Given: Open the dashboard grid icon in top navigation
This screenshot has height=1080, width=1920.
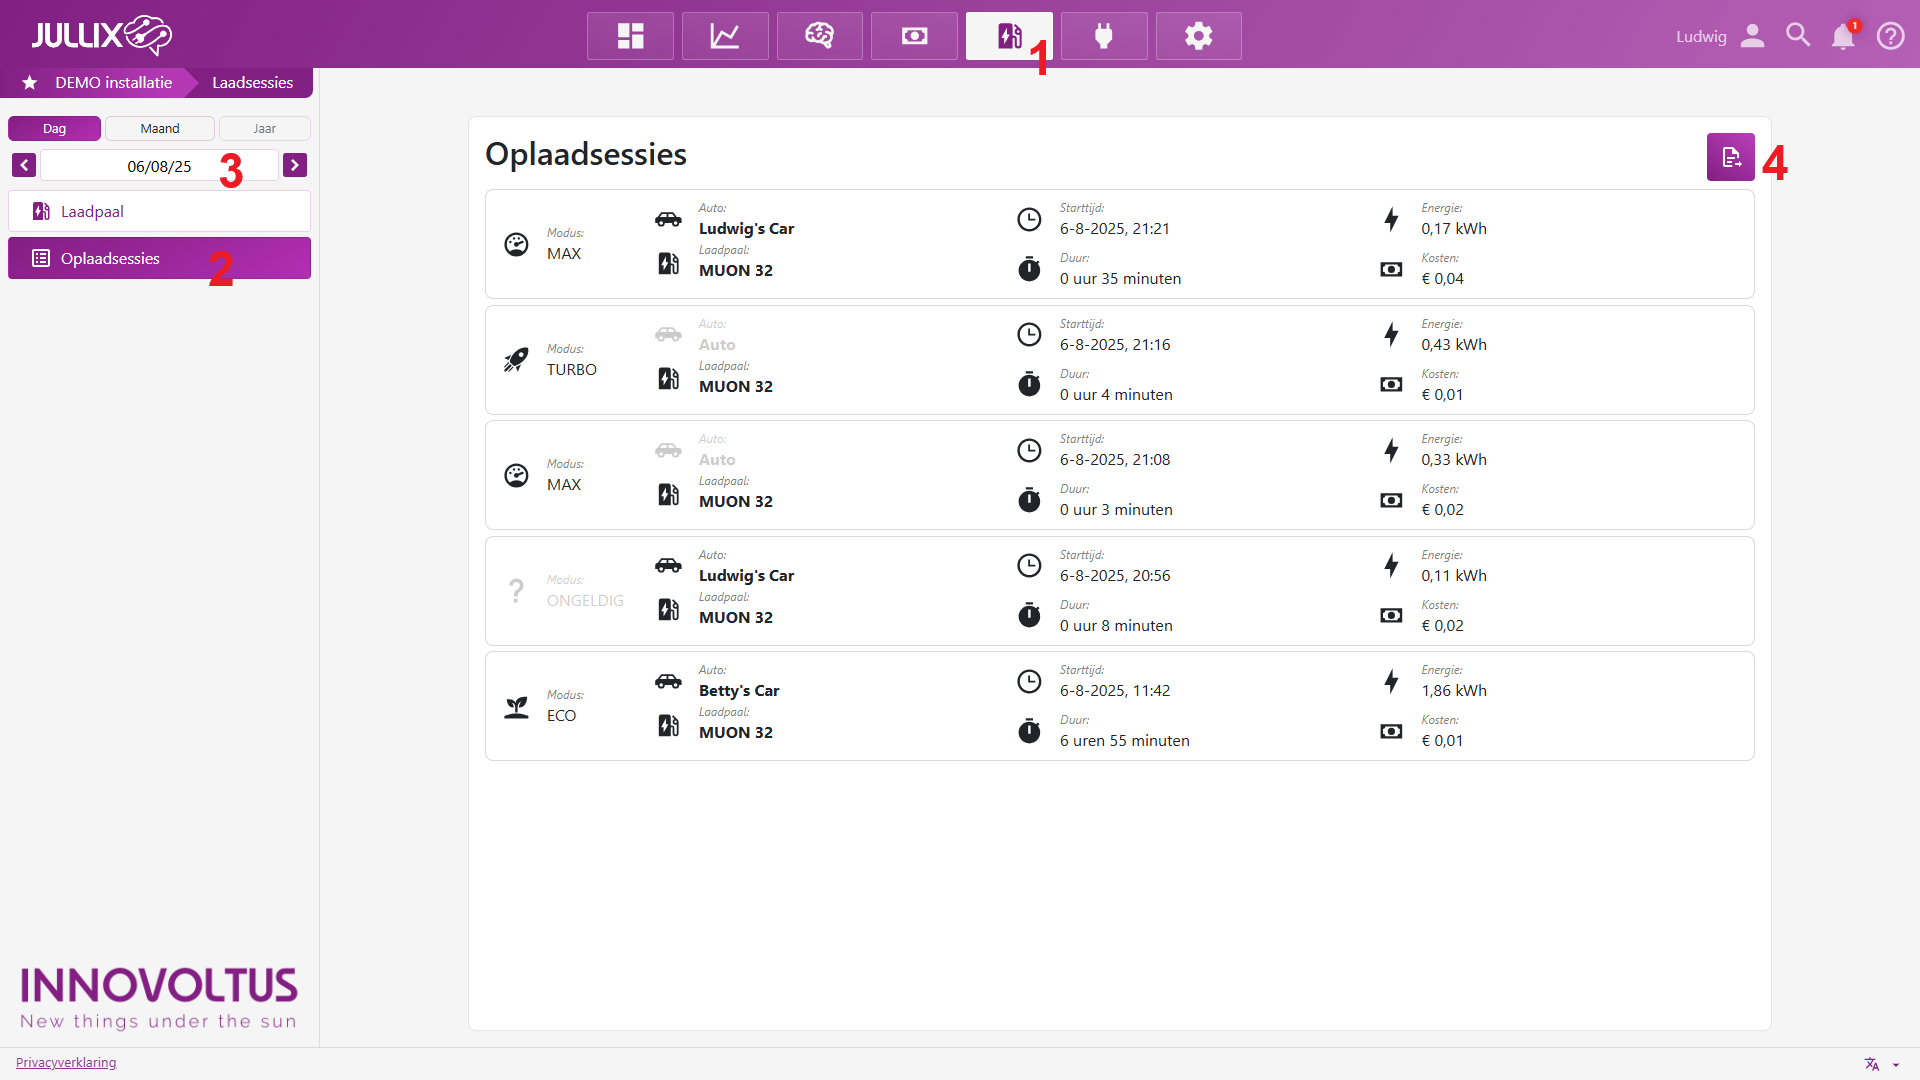Looking at the screenshot, I should click(x=630, y=36).
